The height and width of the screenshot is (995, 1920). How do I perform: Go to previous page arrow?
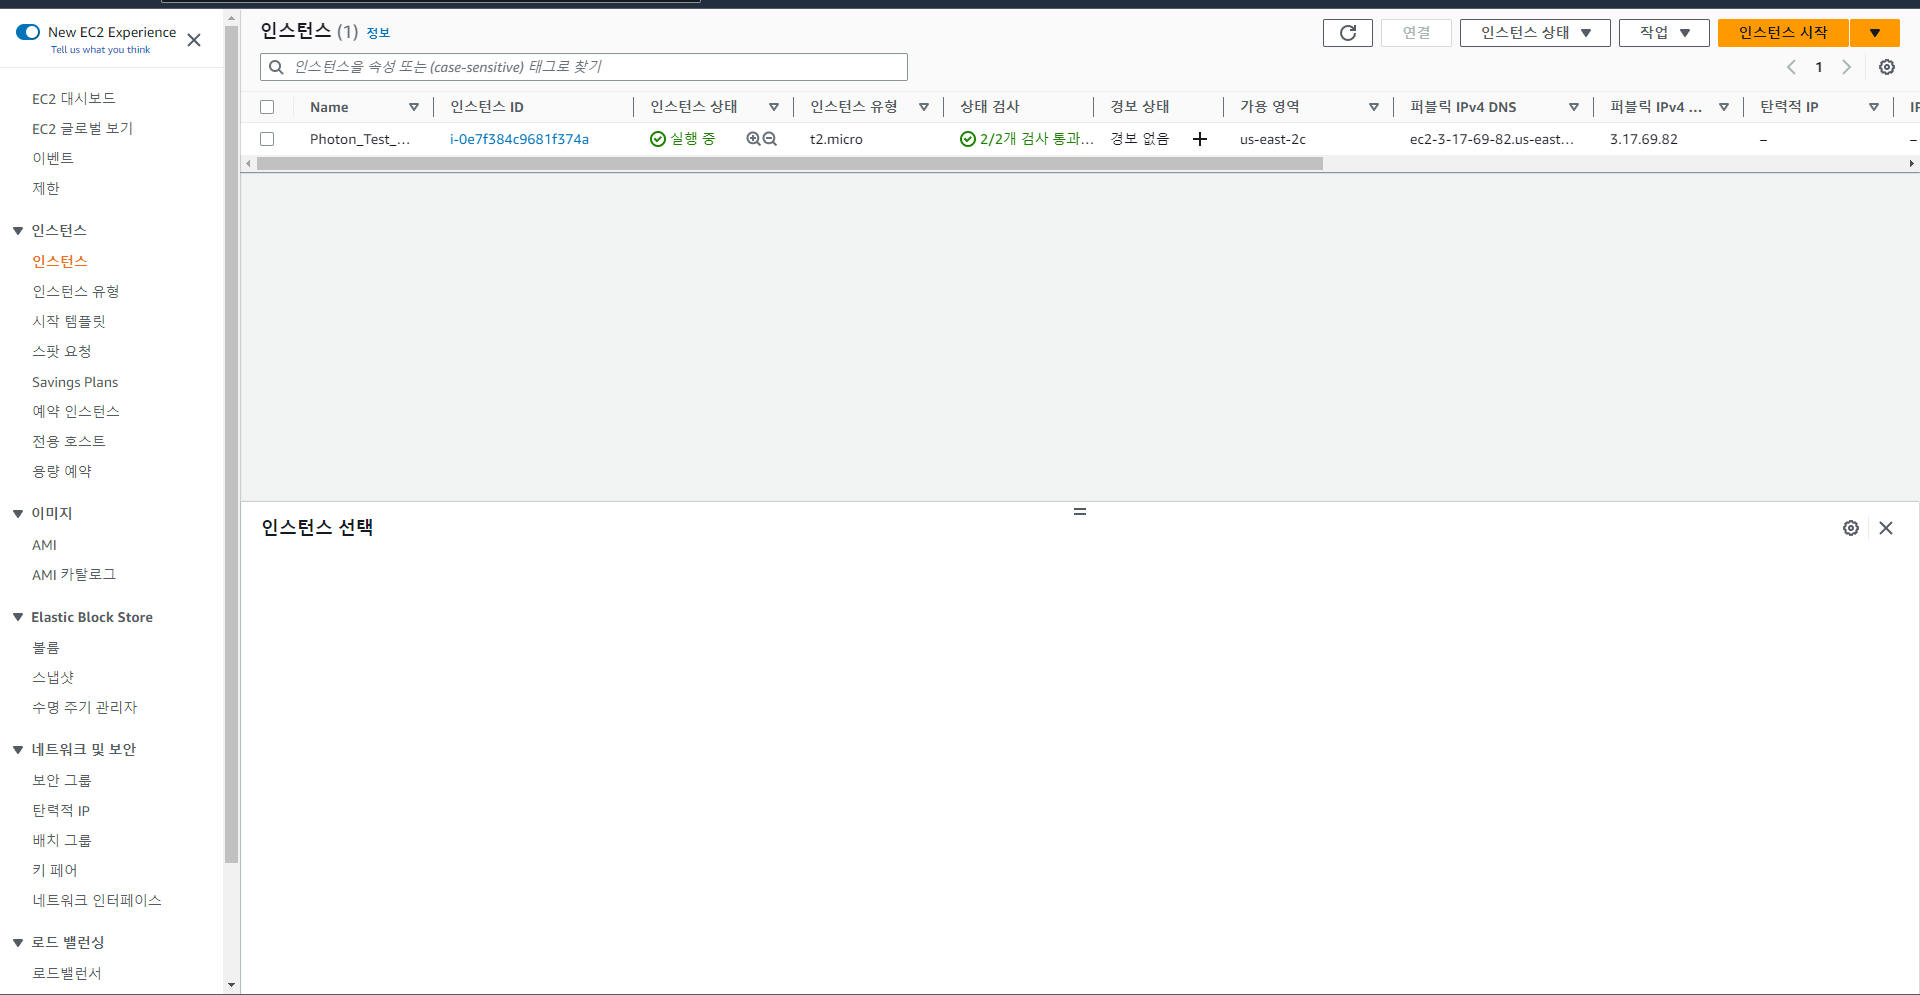click(x=1791, y=67)
